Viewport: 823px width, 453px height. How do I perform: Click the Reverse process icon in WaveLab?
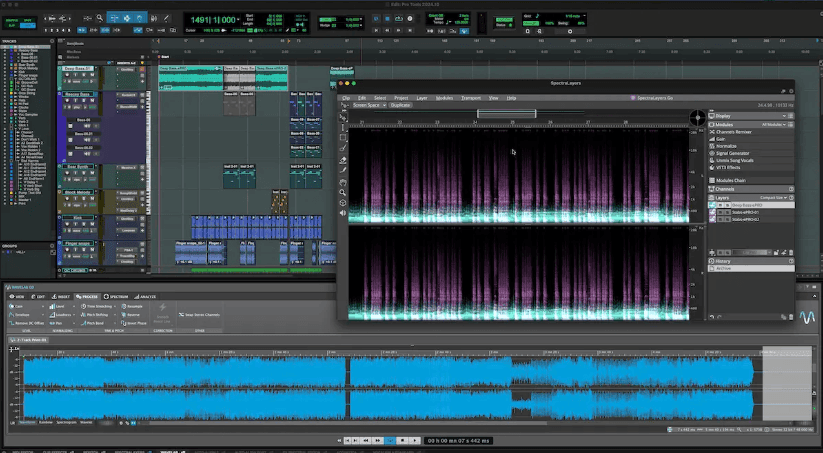pos(123,315)
